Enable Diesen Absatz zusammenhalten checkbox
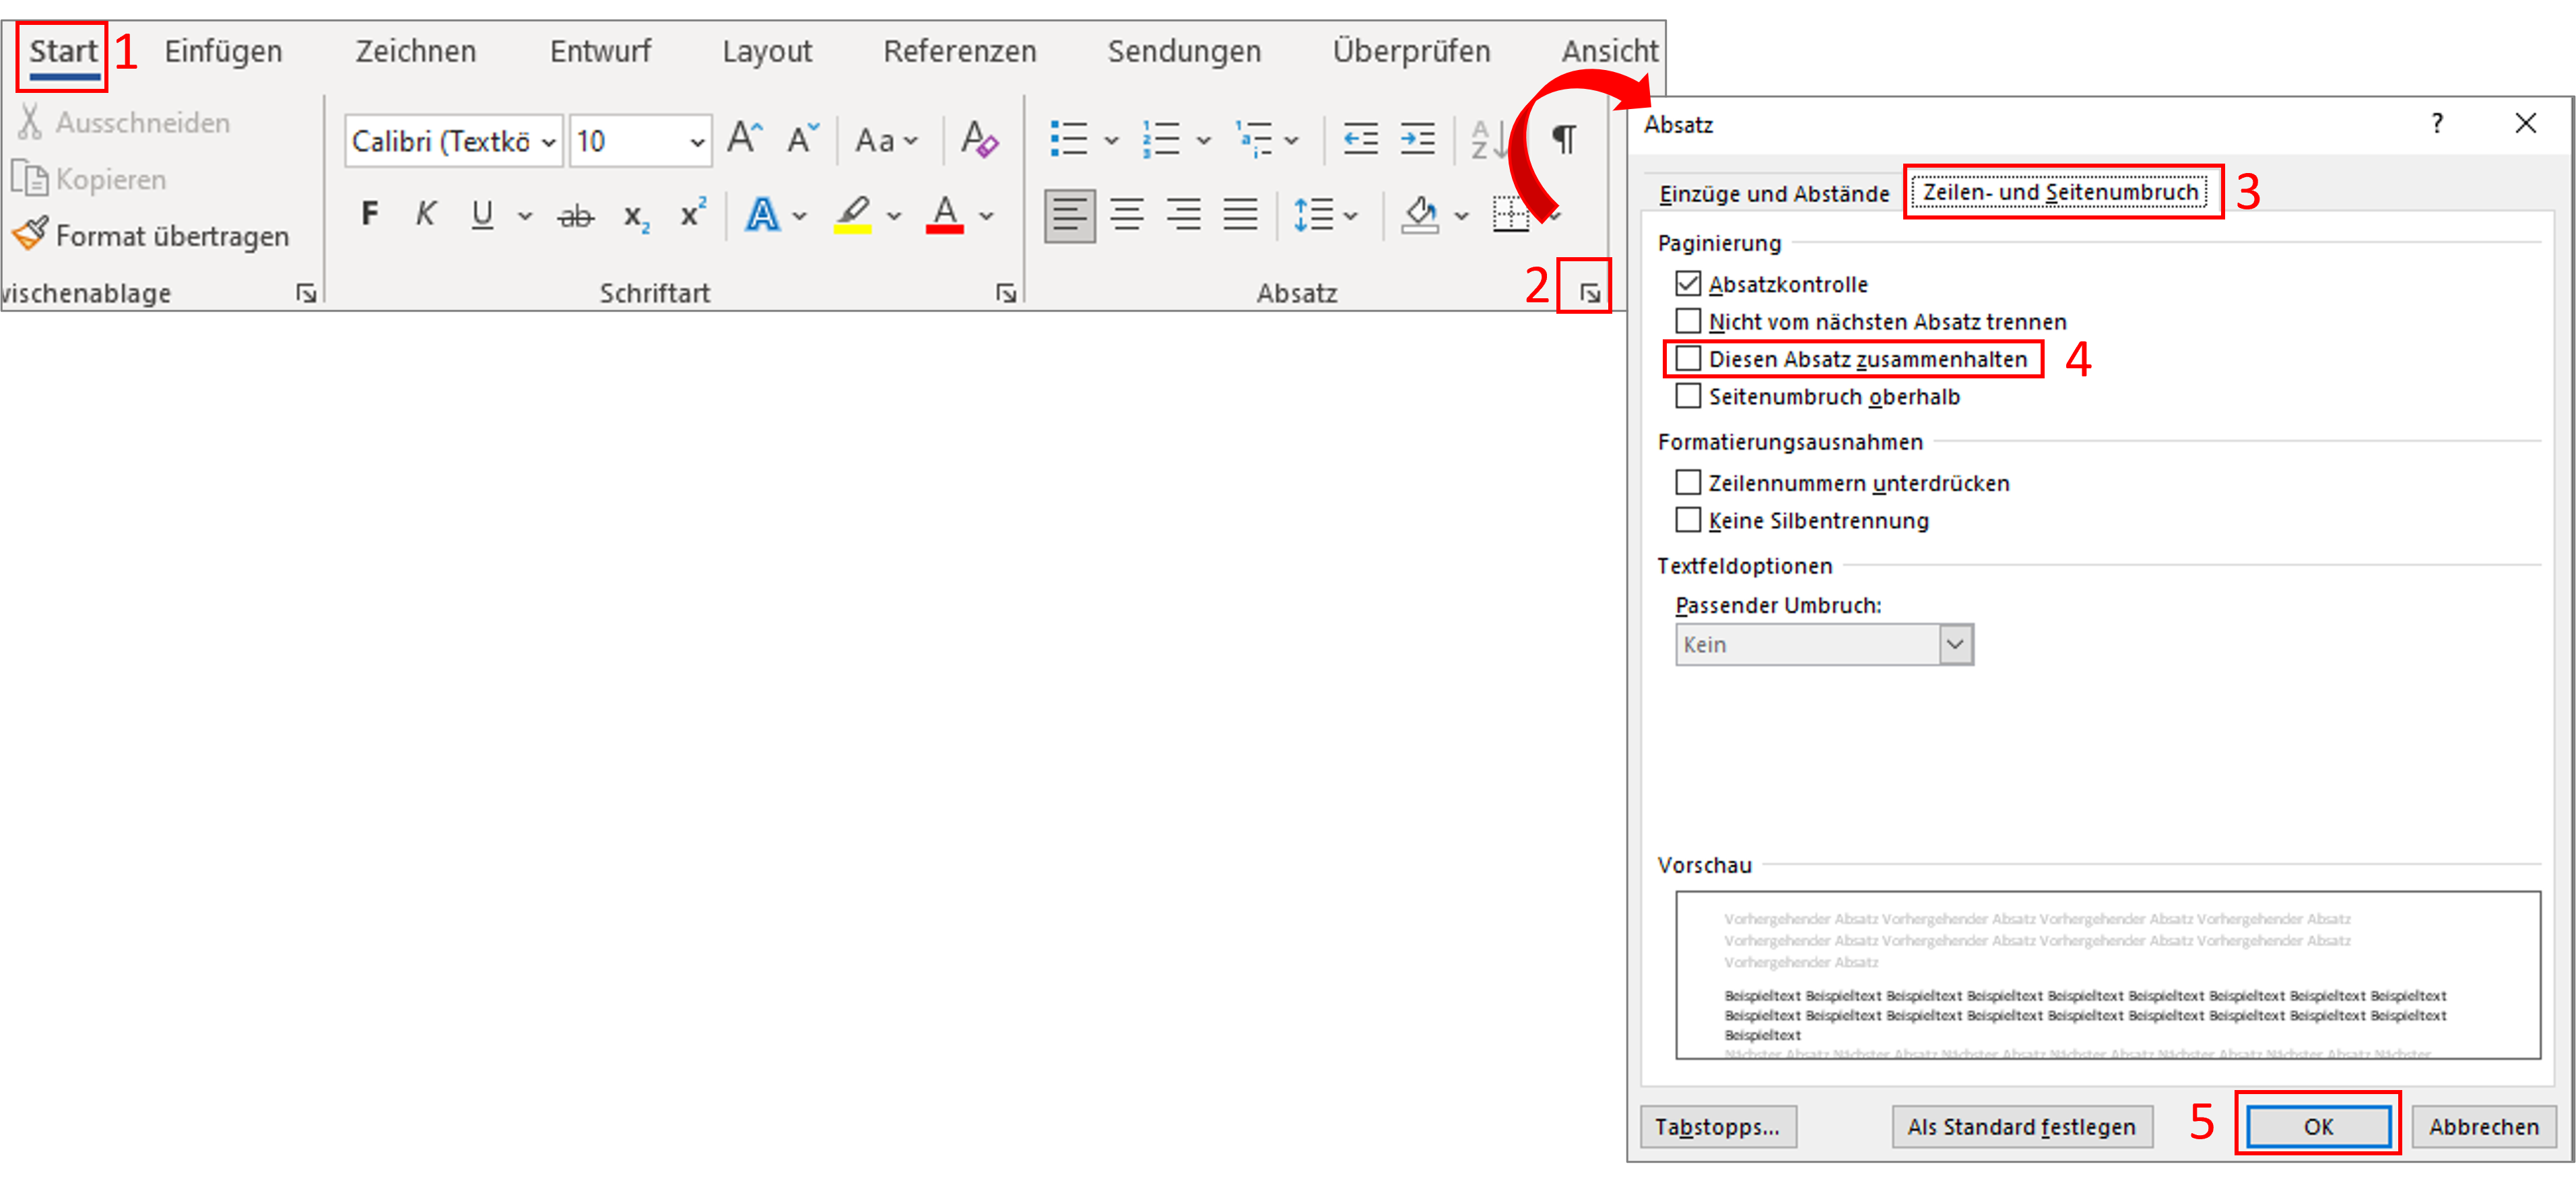 click(1688, 358)
